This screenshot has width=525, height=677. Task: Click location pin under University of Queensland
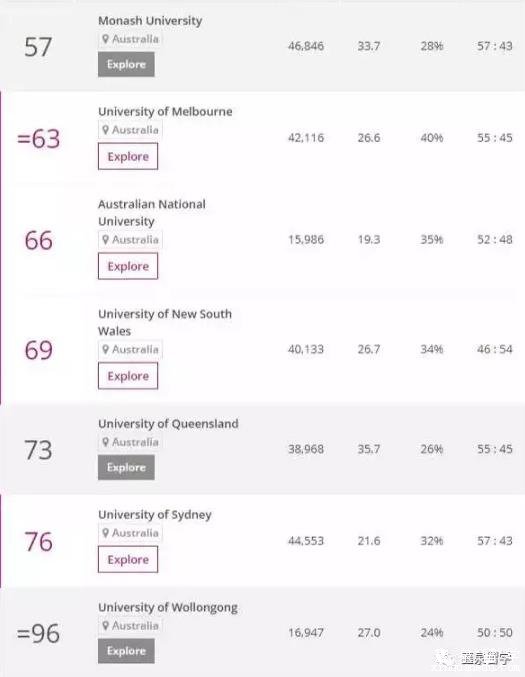(x=105, y=443)
